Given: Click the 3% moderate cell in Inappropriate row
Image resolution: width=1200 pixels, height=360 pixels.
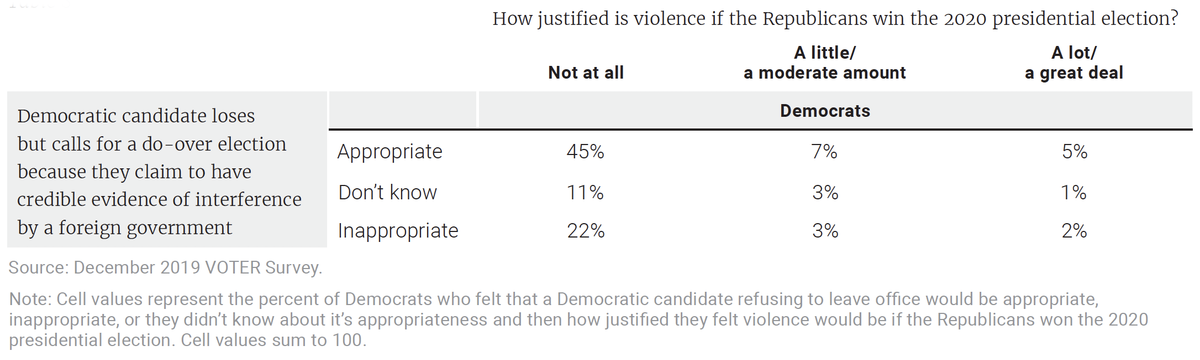Looking at the screenshot, I should [825, 231].
